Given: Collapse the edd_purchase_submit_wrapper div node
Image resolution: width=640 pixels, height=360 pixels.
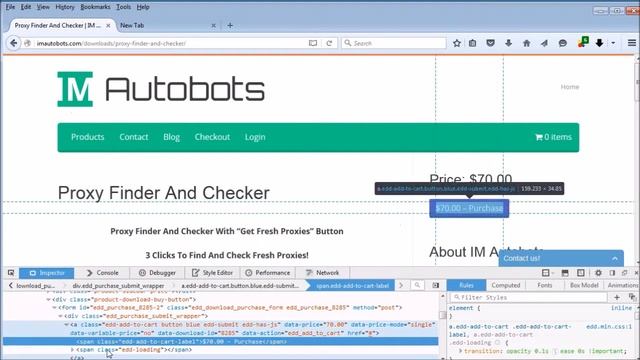Looking at the screenshot, I should [60, 316].
